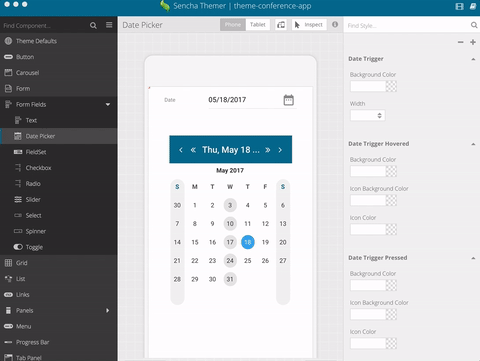
Task: Collapse the Date Trigger Hovered section
Action: (x=473, y=144)
